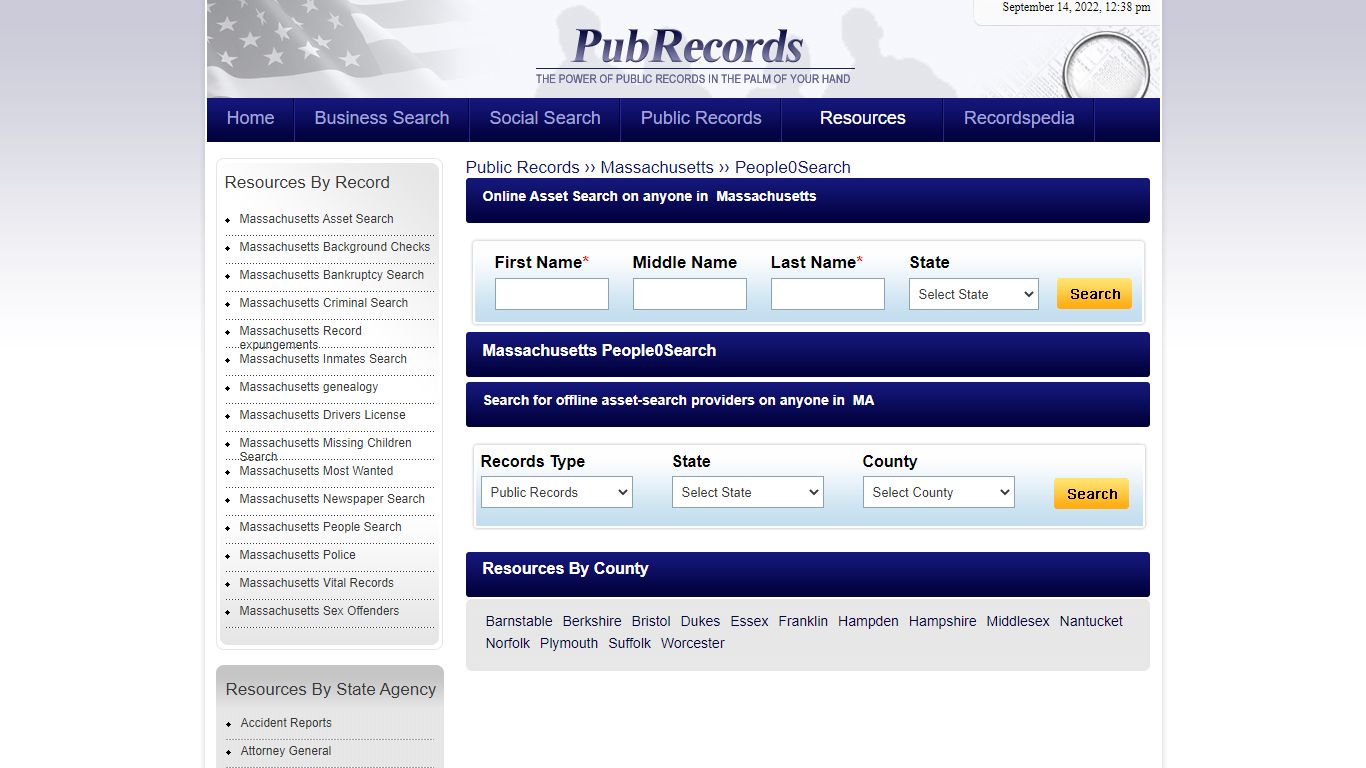The width and height of the screenshot is (1366, 768).
Task: Open Massachusetts Missing Children Search link
Action: (x=326, y=449)
